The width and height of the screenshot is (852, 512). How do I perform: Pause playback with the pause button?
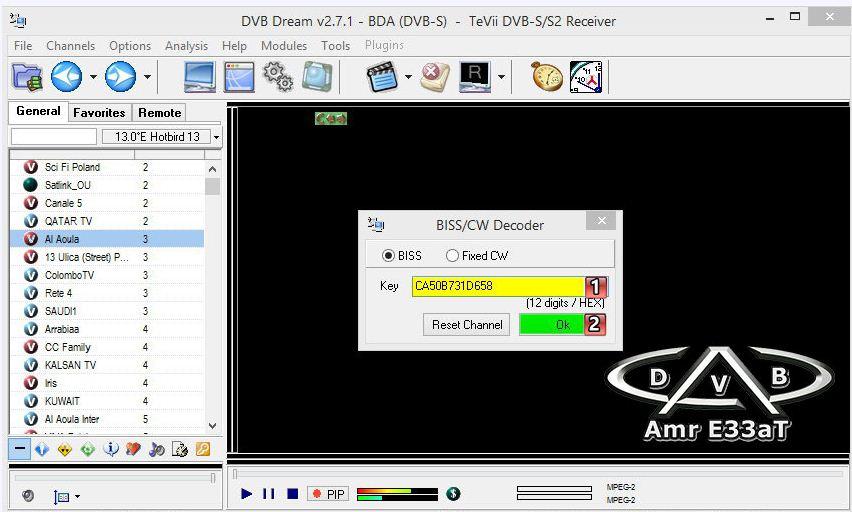(268, 494)
